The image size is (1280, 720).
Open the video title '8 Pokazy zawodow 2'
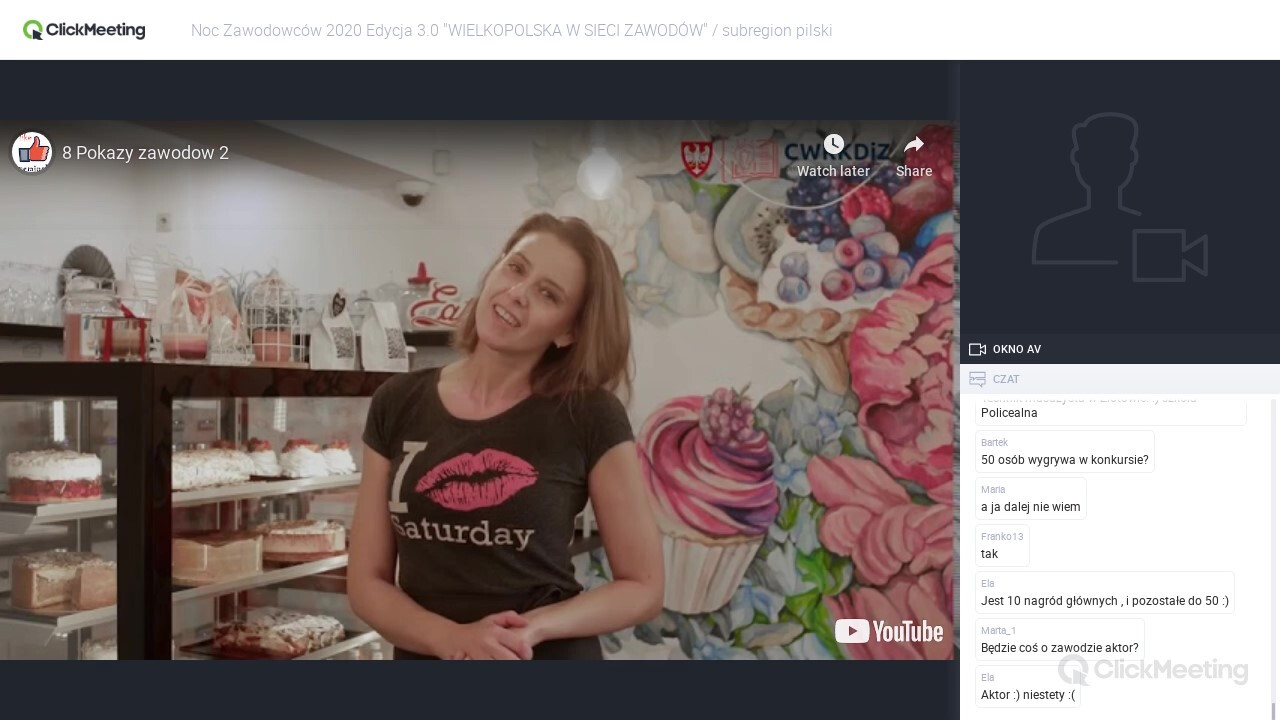click(x=145, y=153)
